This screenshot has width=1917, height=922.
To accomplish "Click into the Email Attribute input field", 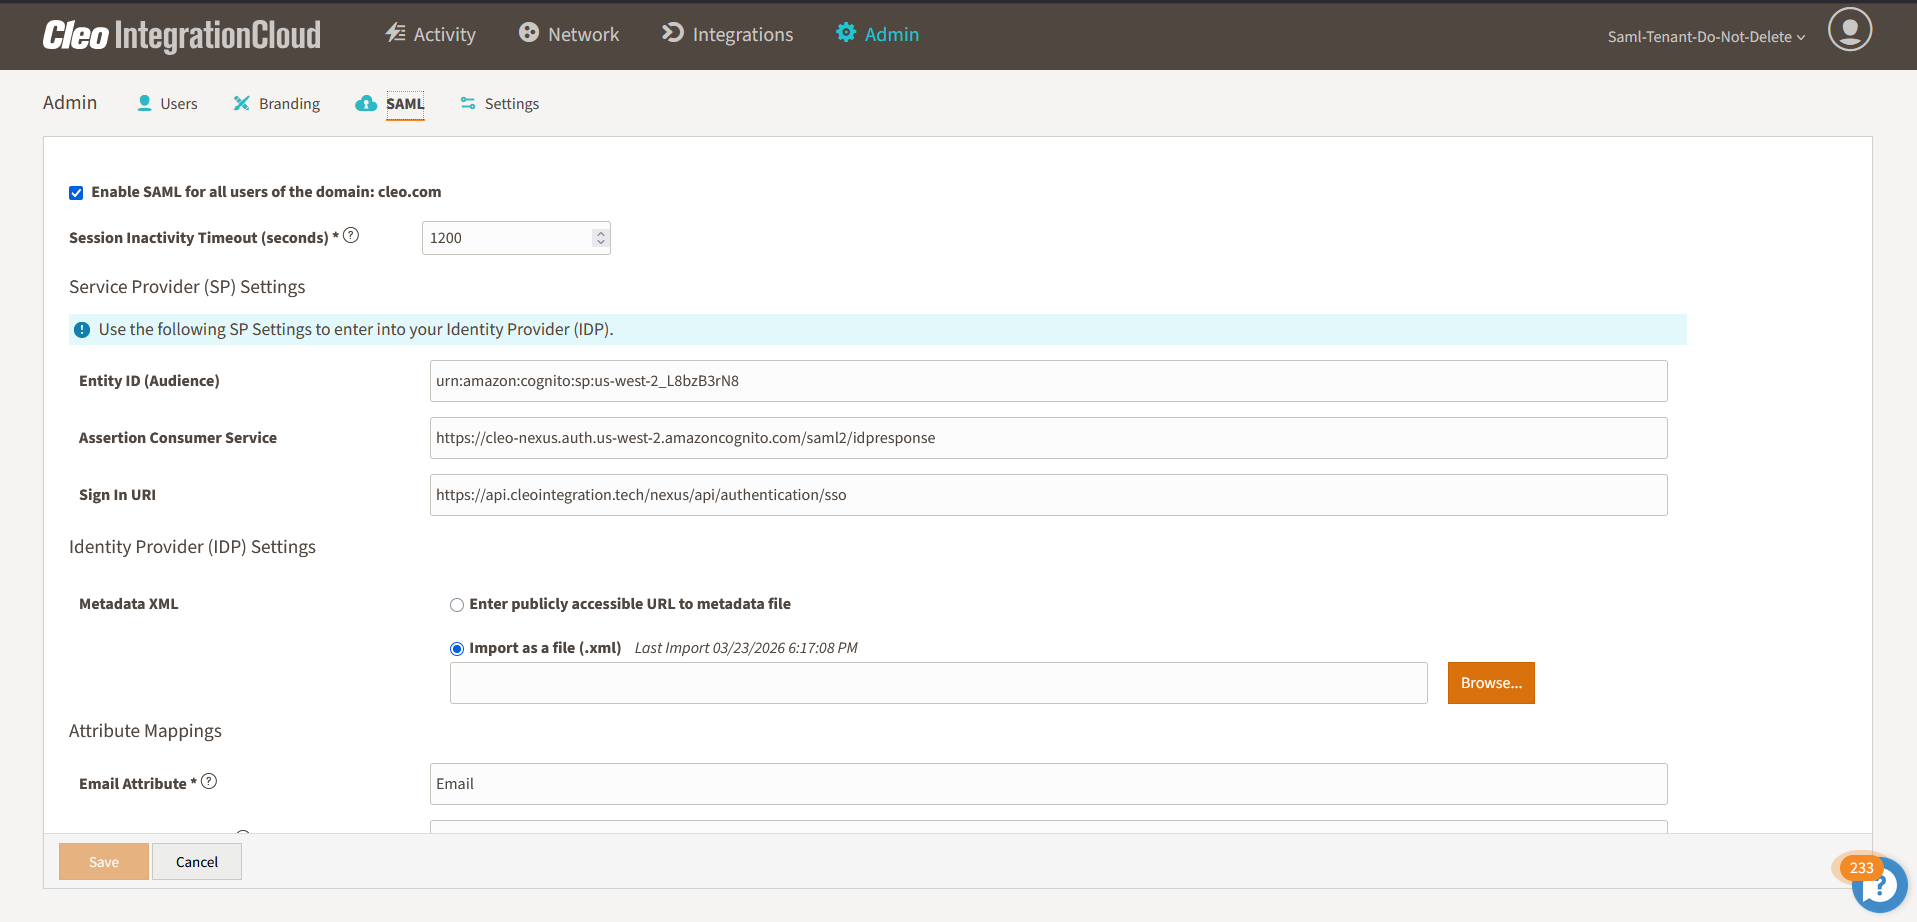I will (1048, 784).
